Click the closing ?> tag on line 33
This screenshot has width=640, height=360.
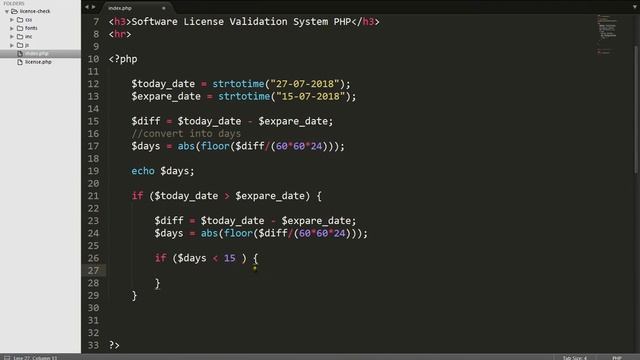[114, 345]
